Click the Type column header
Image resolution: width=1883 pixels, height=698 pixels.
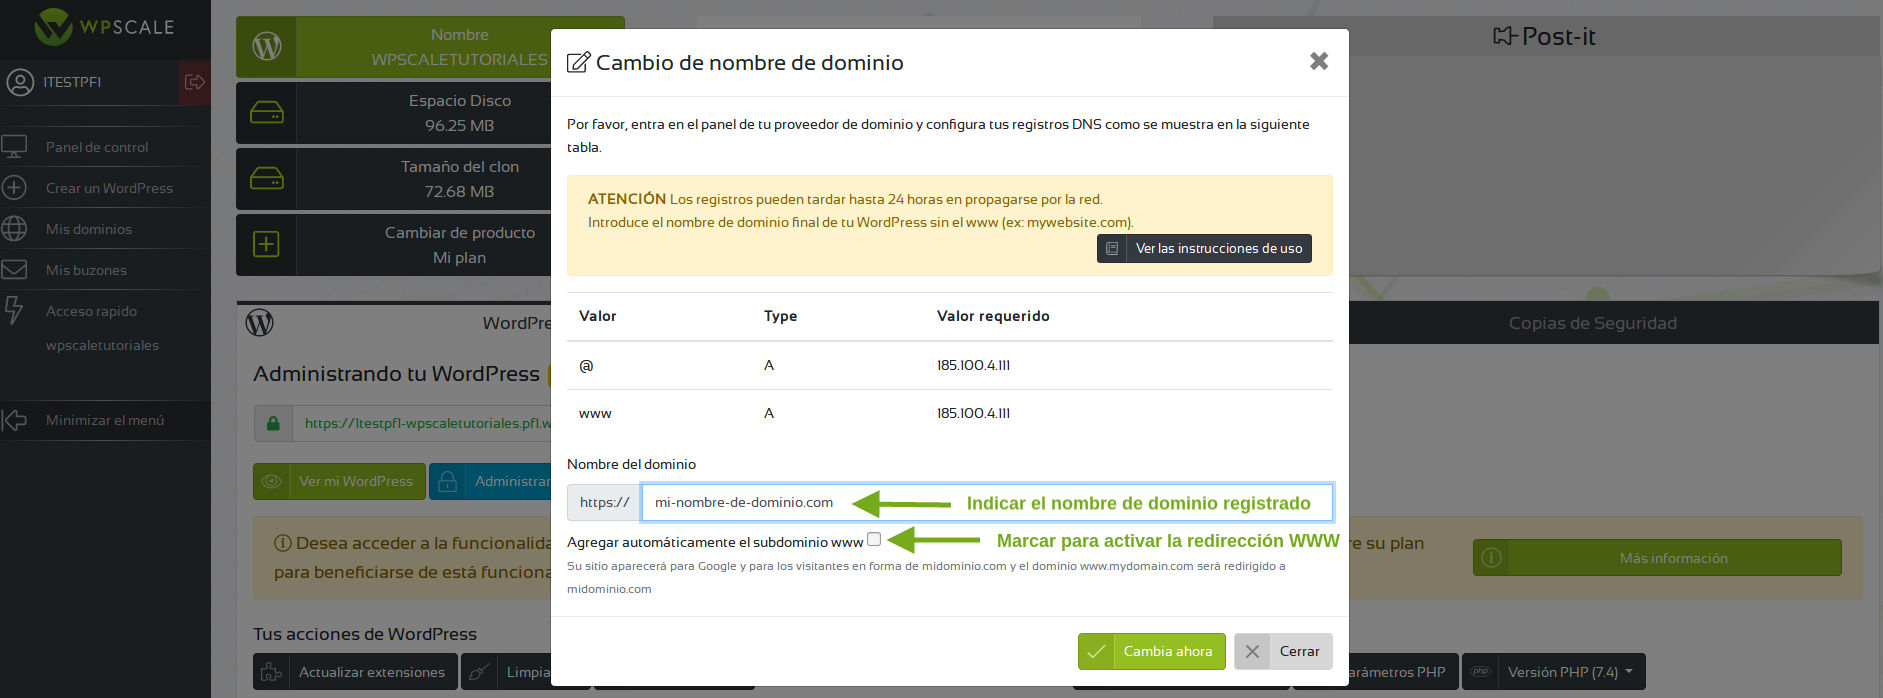pyautogui.click(x=780, y=316)
